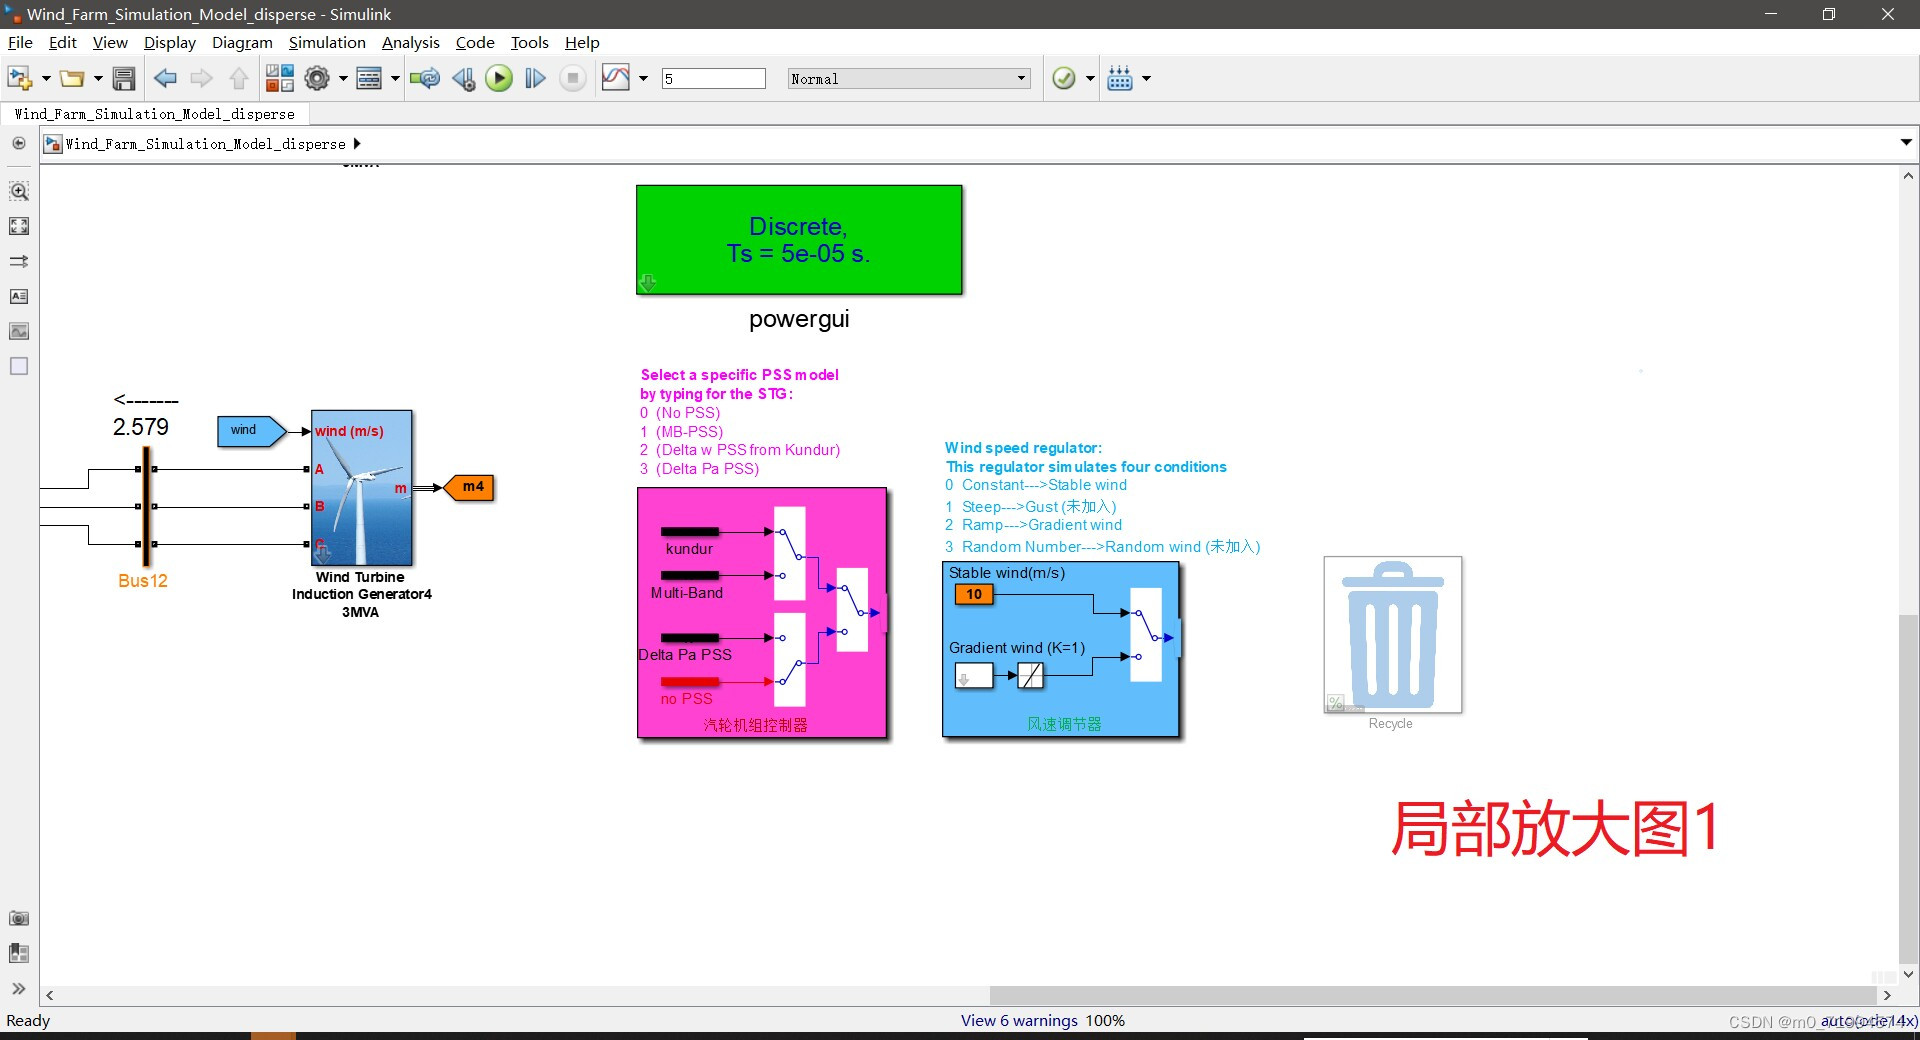Stop the simulation

tap(571, 78)
